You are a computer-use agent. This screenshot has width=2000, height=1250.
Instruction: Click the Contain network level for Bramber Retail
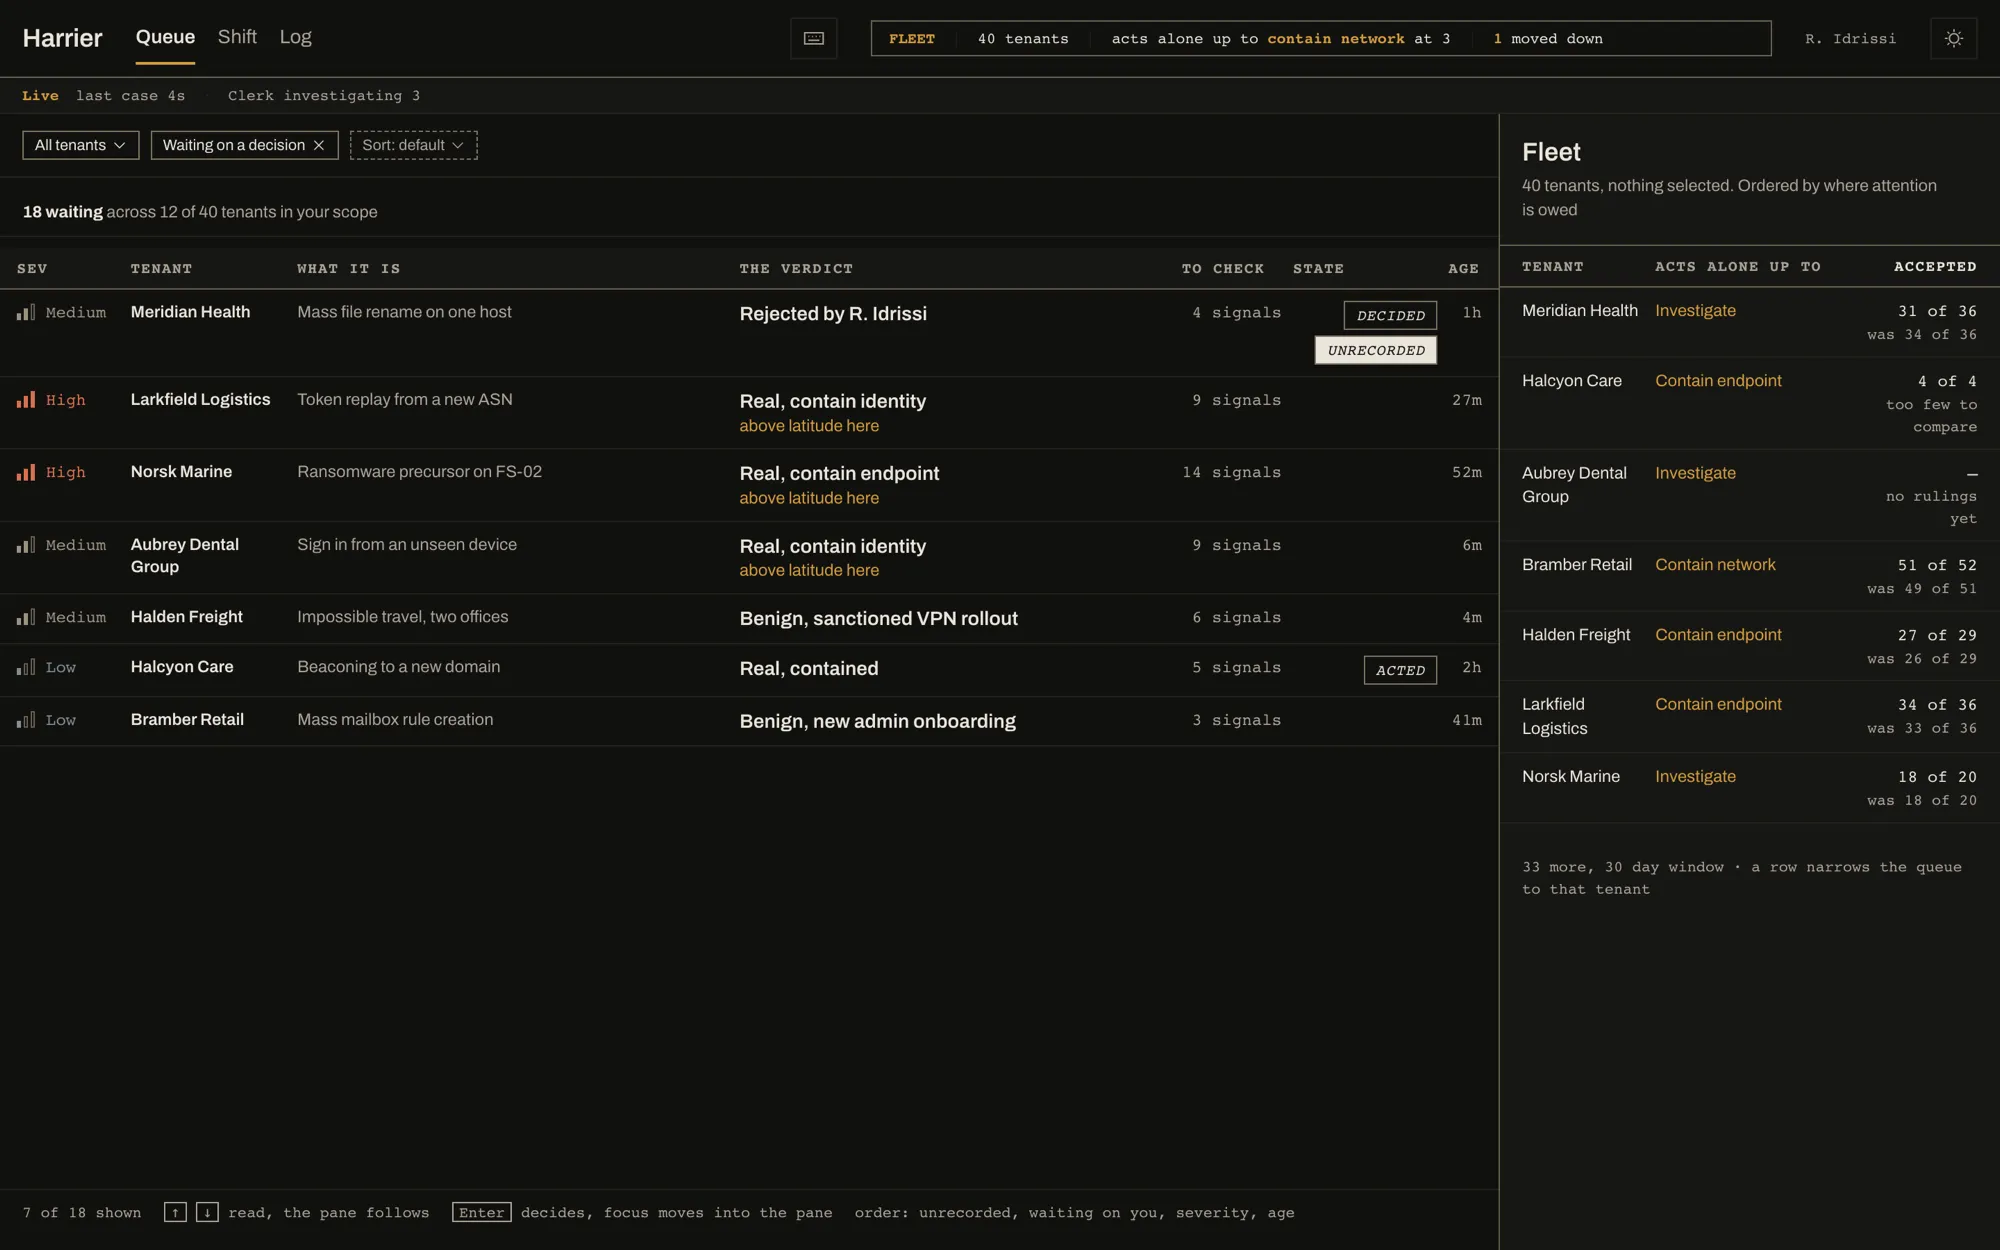point(1715,565)
